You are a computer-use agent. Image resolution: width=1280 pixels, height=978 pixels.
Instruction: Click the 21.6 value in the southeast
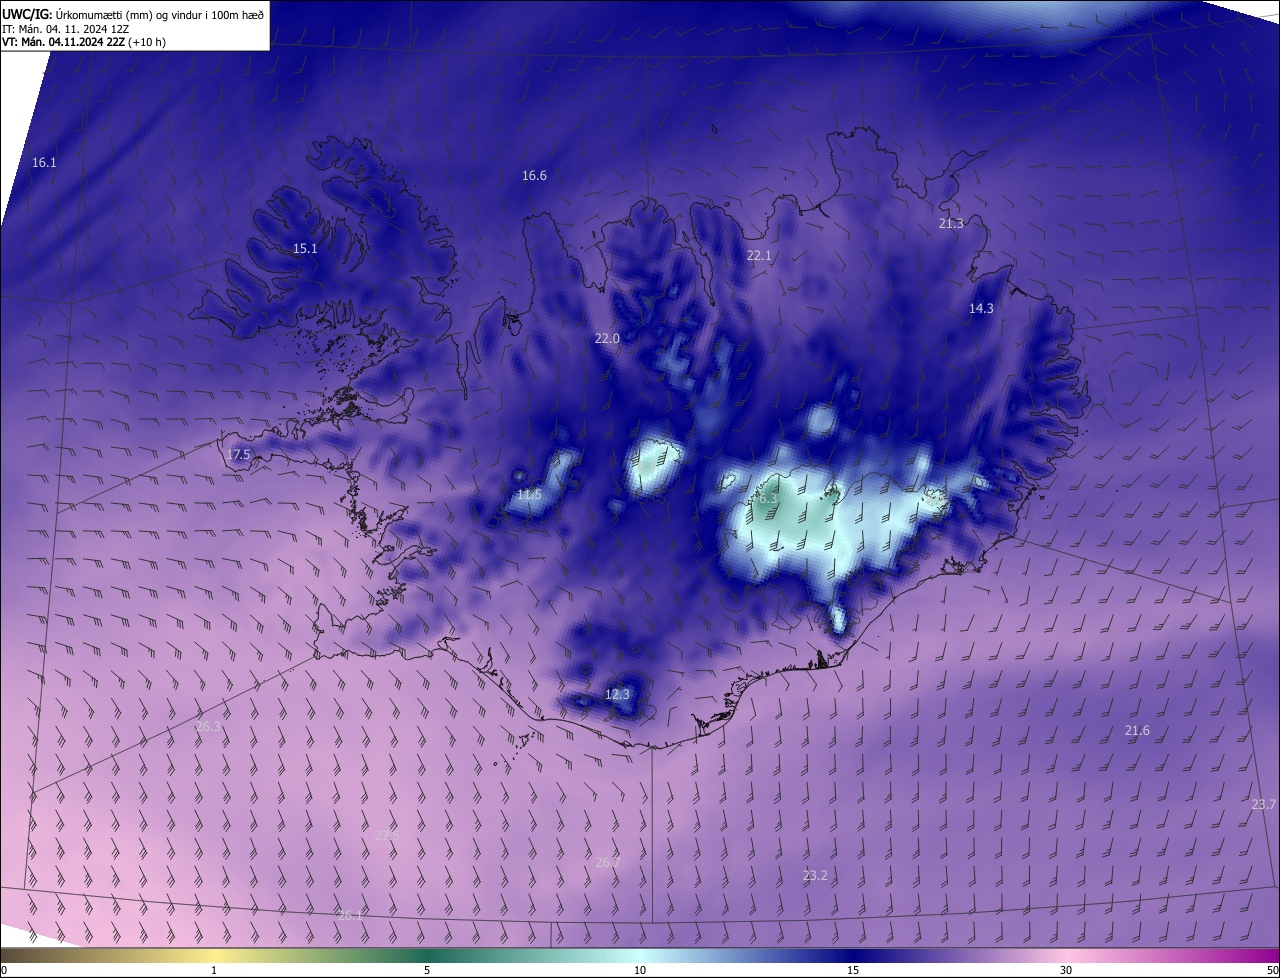pos(1137,731)
